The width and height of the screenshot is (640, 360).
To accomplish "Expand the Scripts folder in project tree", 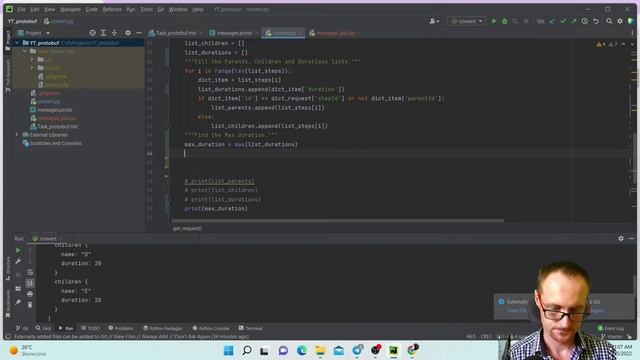I will [x=32, y=68].
